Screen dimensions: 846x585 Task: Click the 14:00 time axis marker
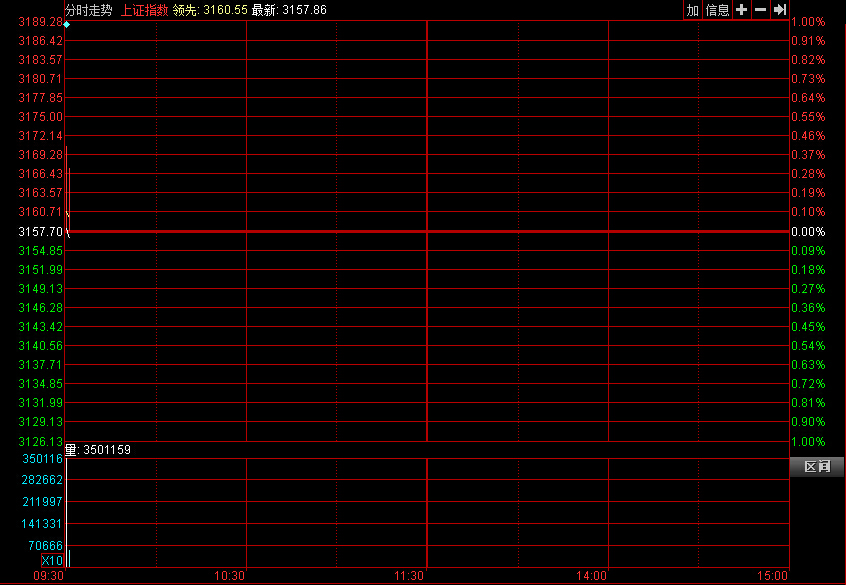(591, 576)
